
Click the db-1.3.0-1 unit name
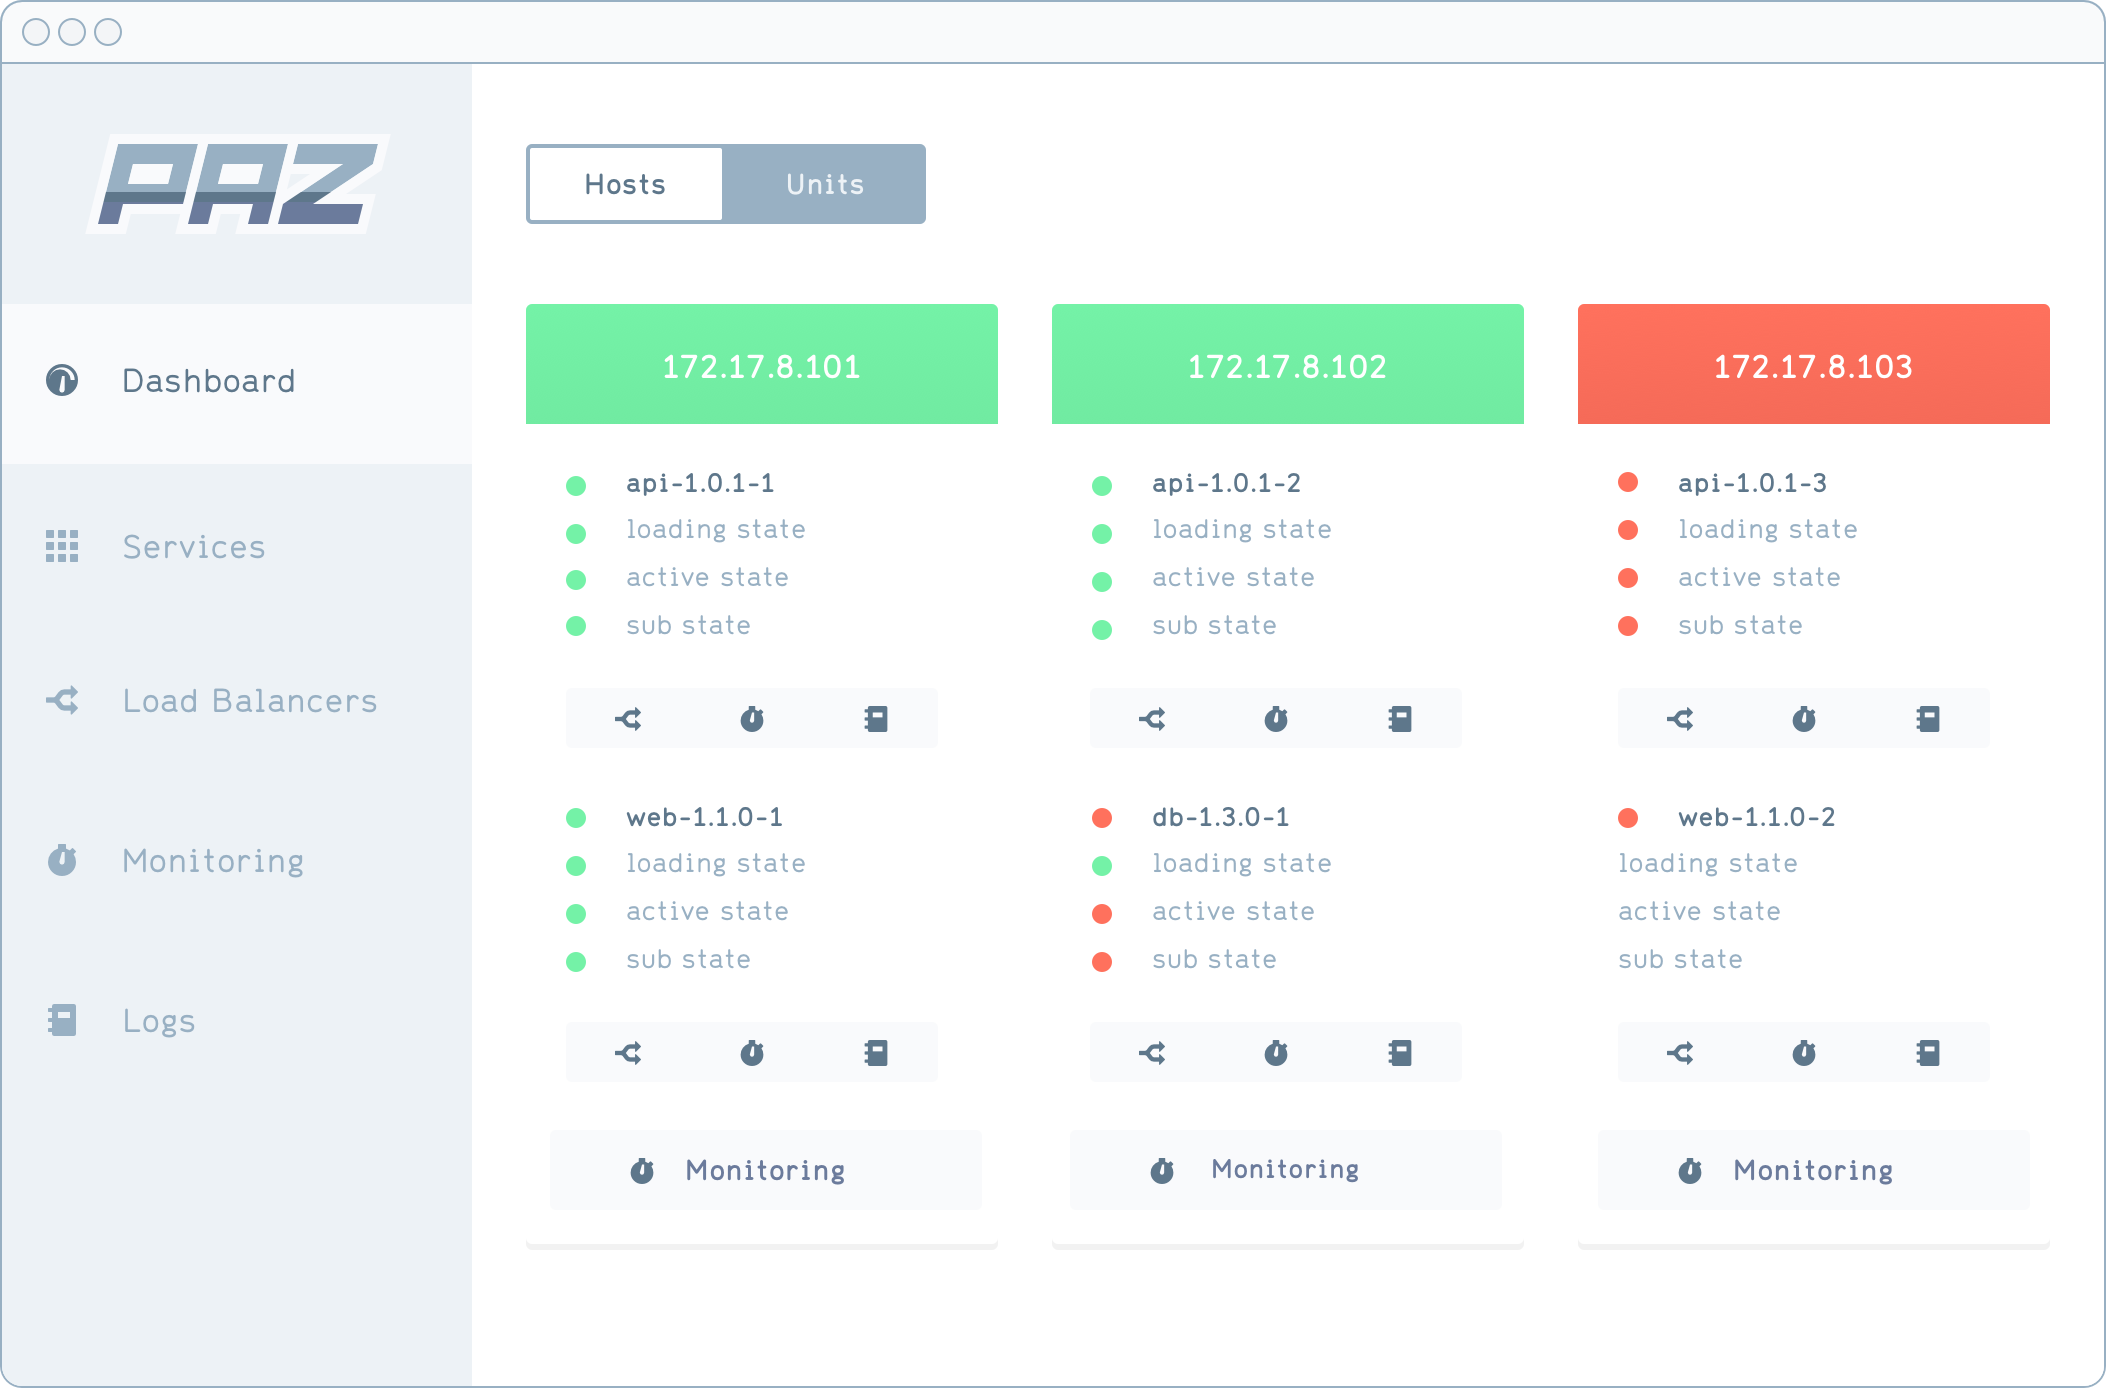click(x=1220, y=817)
